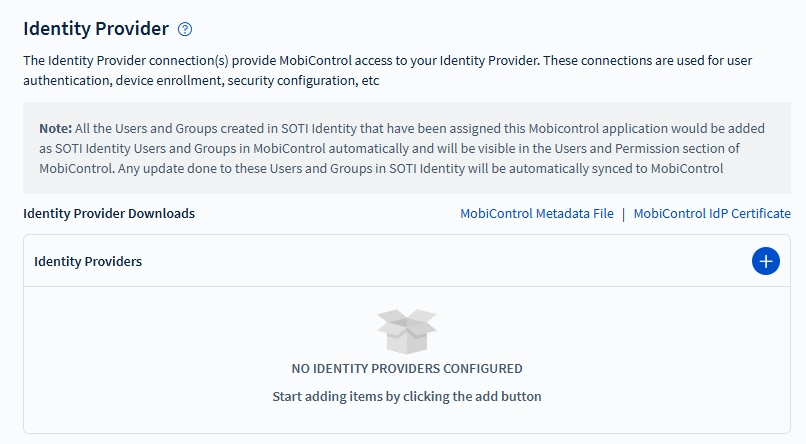This screenshot has height=444, width=806.
Task: Click blank area left of the box illustration
Action: 200,330
